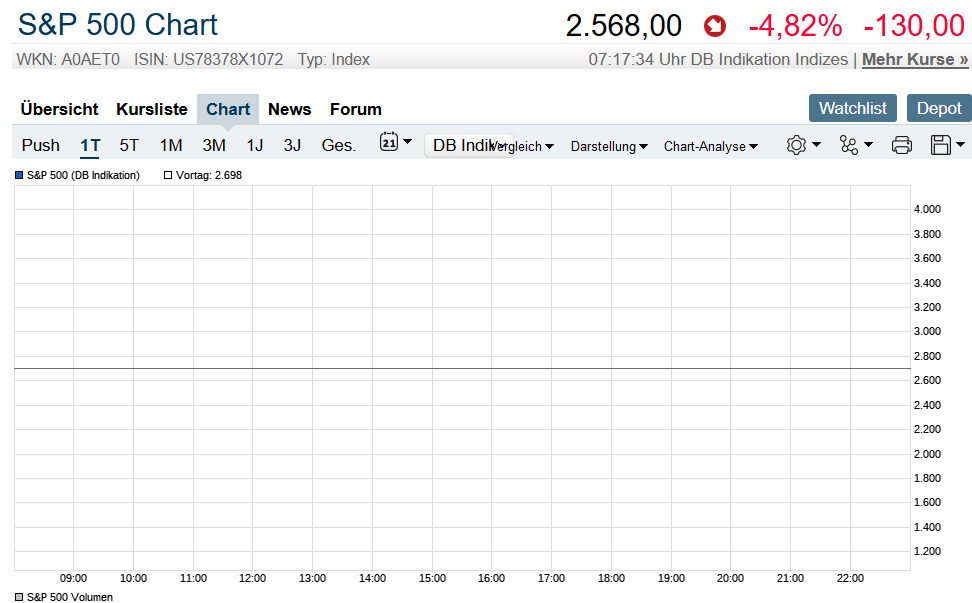Click the Vortag reference line in chart

point(462,369)
